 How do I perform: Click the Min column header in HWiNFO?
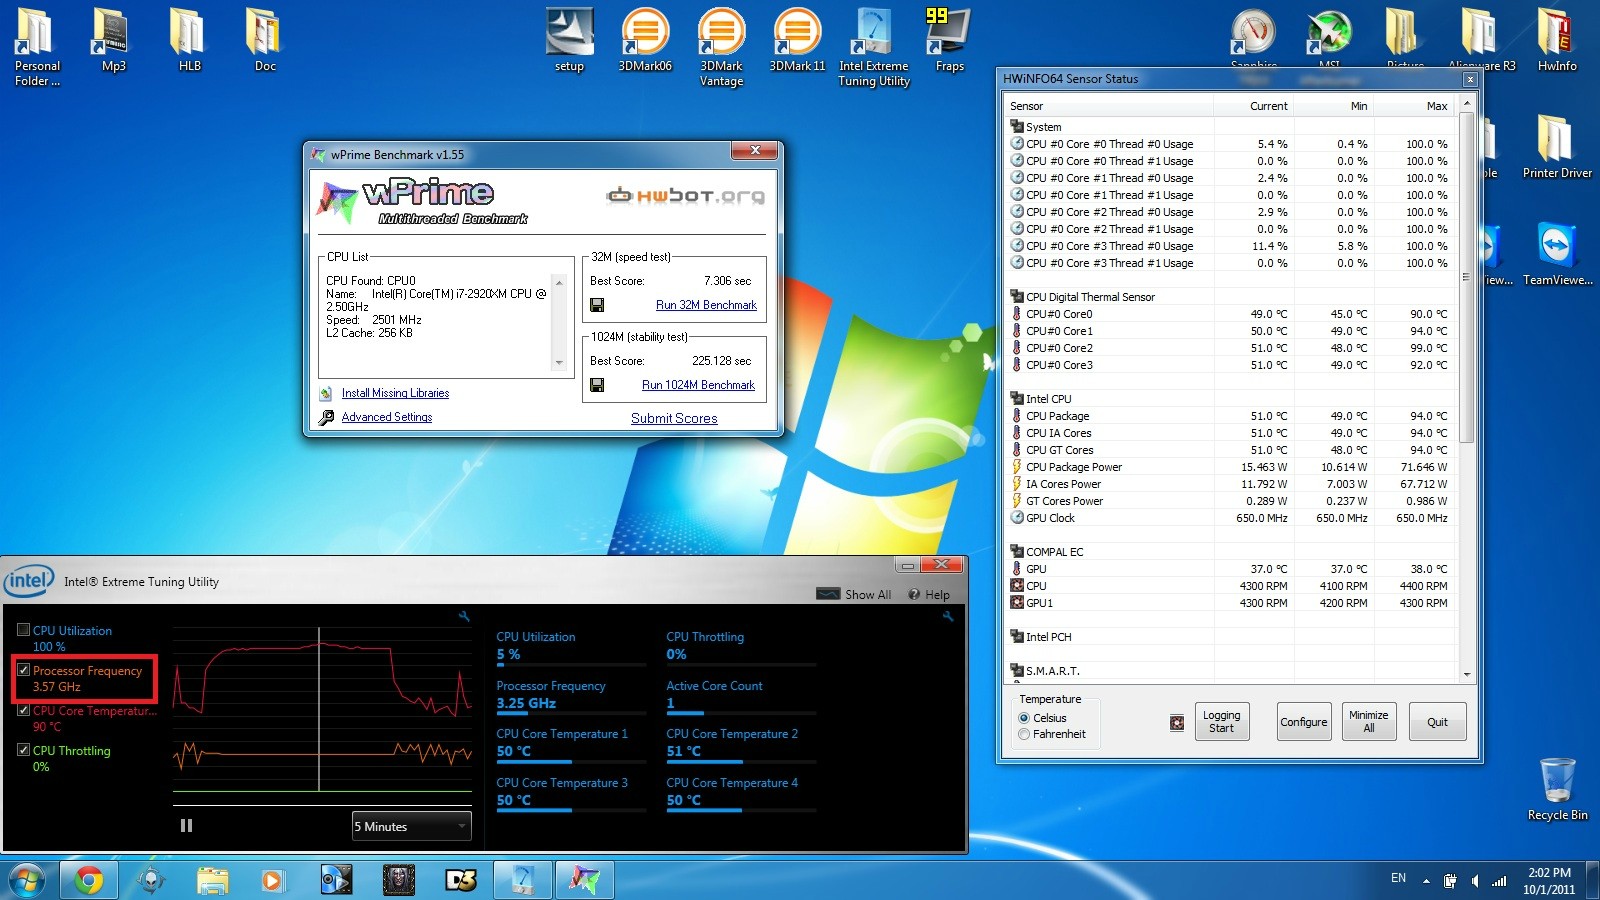(1334, 106)
